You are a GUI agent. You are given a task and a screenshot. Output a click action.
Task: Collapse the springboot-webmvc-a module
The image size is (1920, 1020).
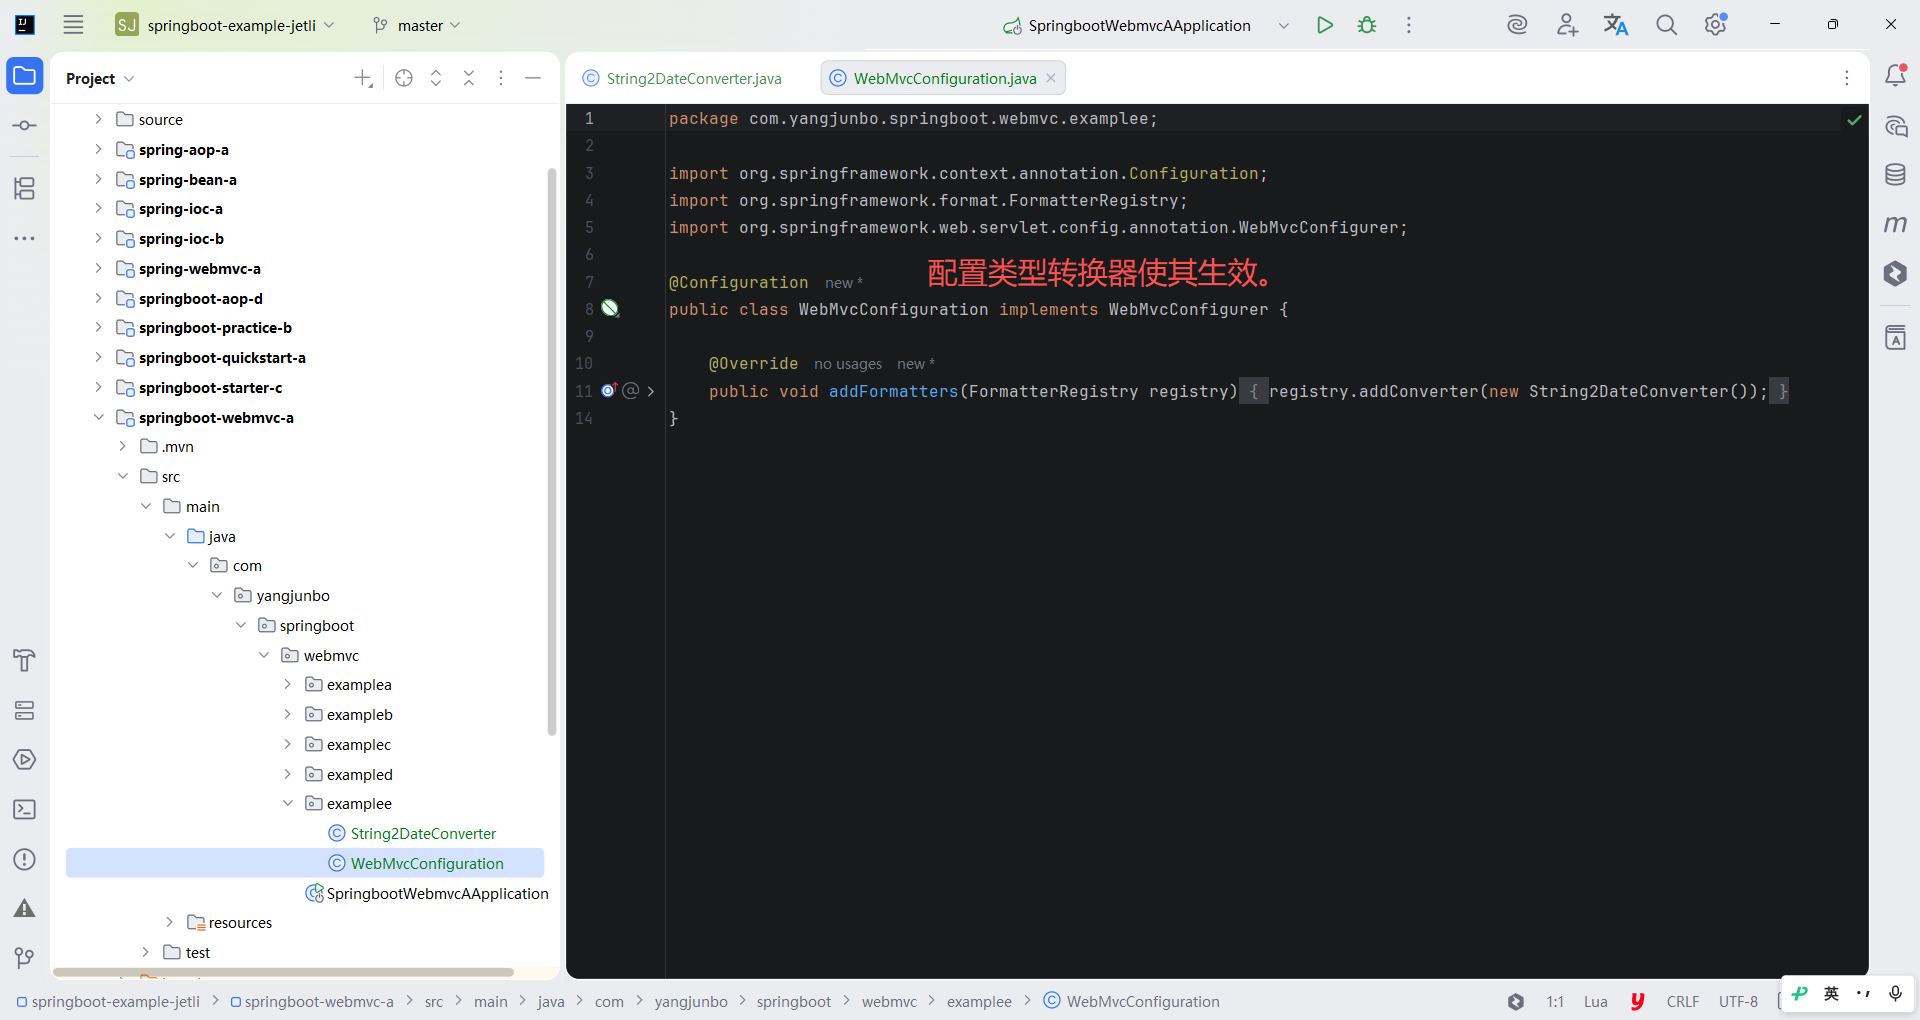(98, 417)
